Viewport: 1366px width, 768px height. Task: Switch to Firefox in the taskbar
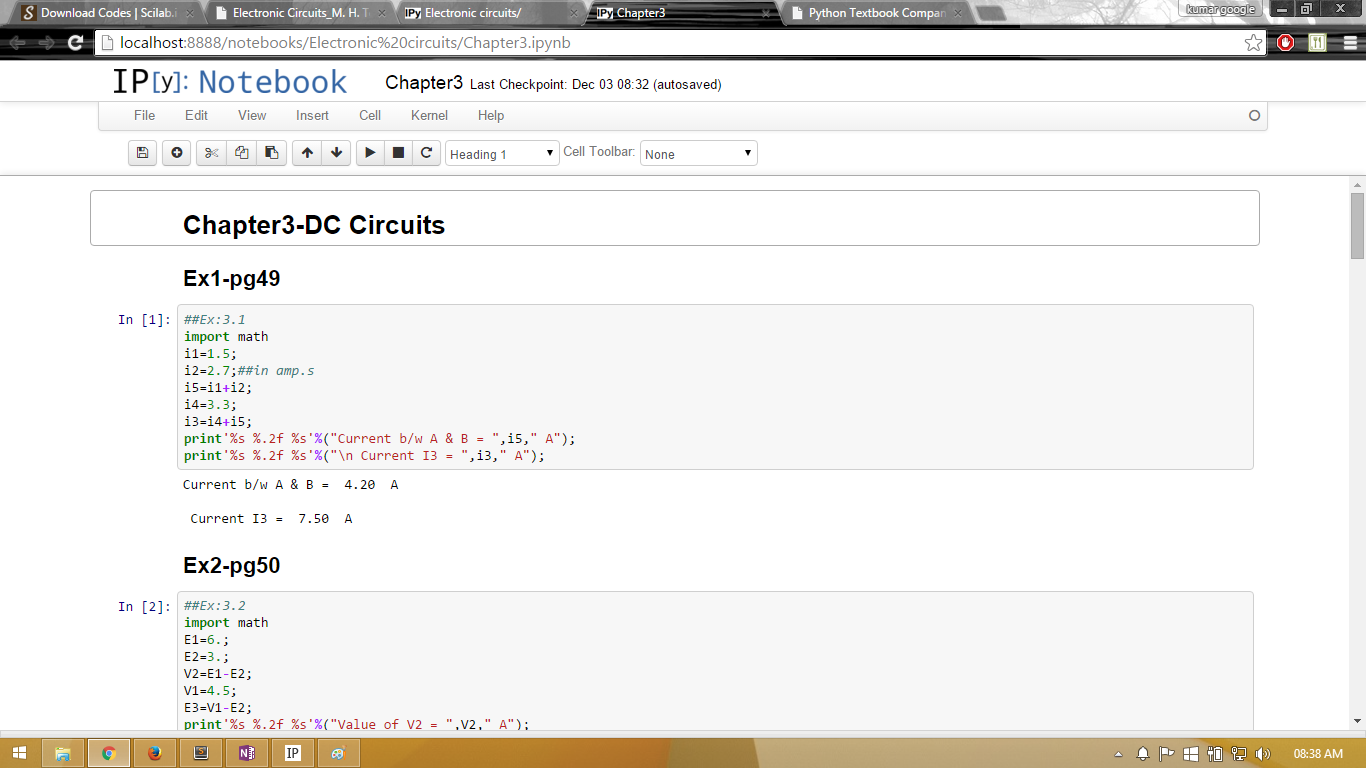(154, 753)
